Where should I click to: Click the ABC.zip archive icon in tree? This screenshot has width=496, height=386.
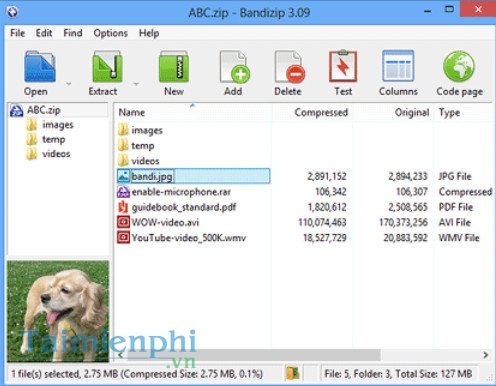click(x=16, y=110)
